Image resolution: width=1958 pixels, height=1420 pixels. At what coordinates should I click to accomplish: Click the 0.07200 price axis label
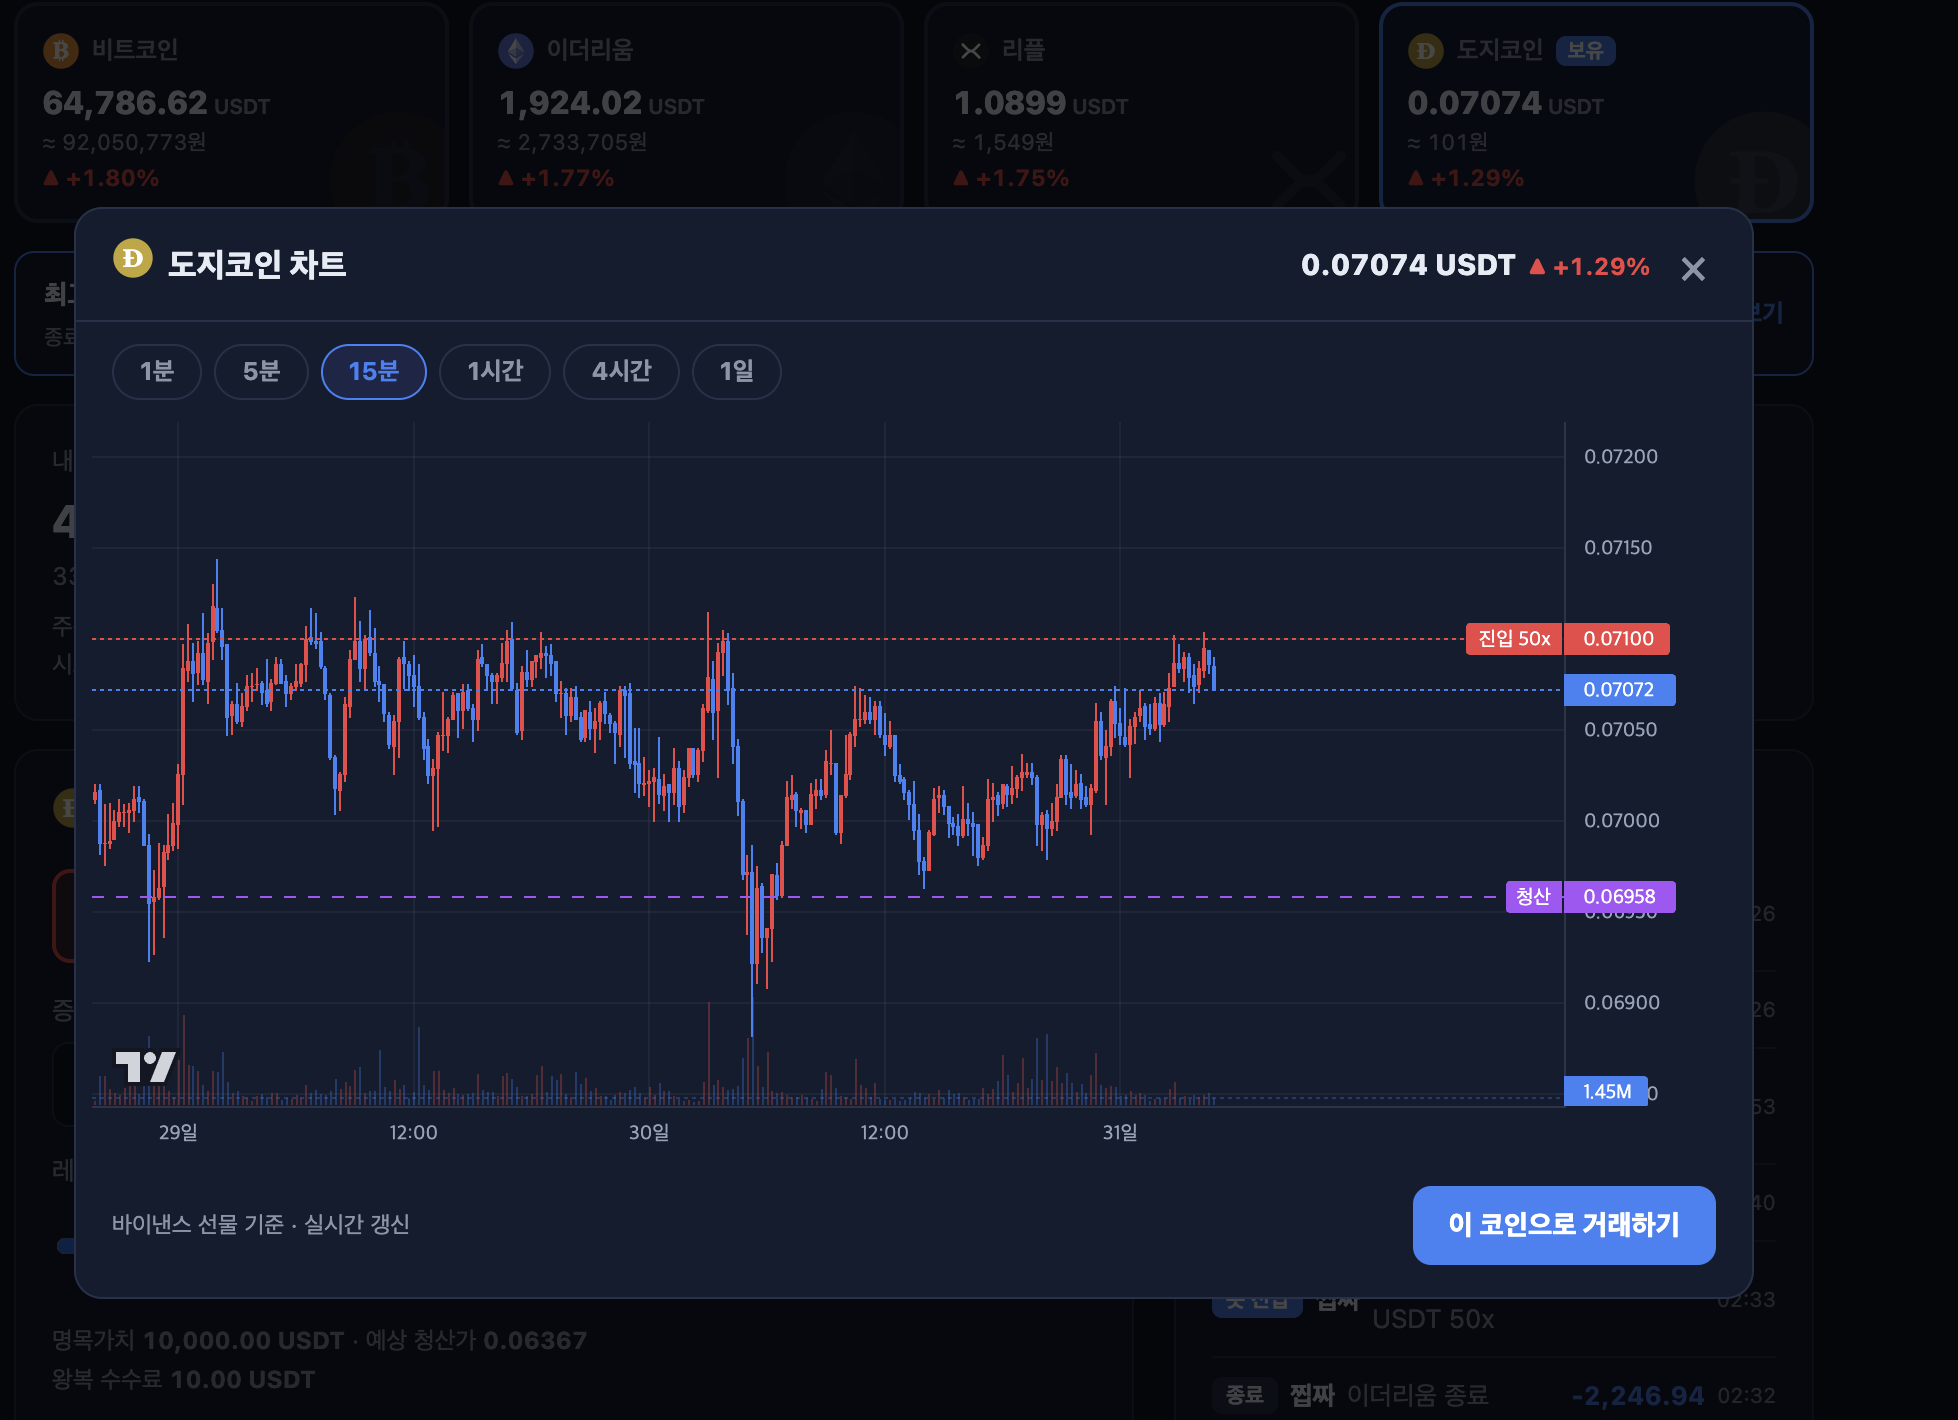coord(1621,457)
